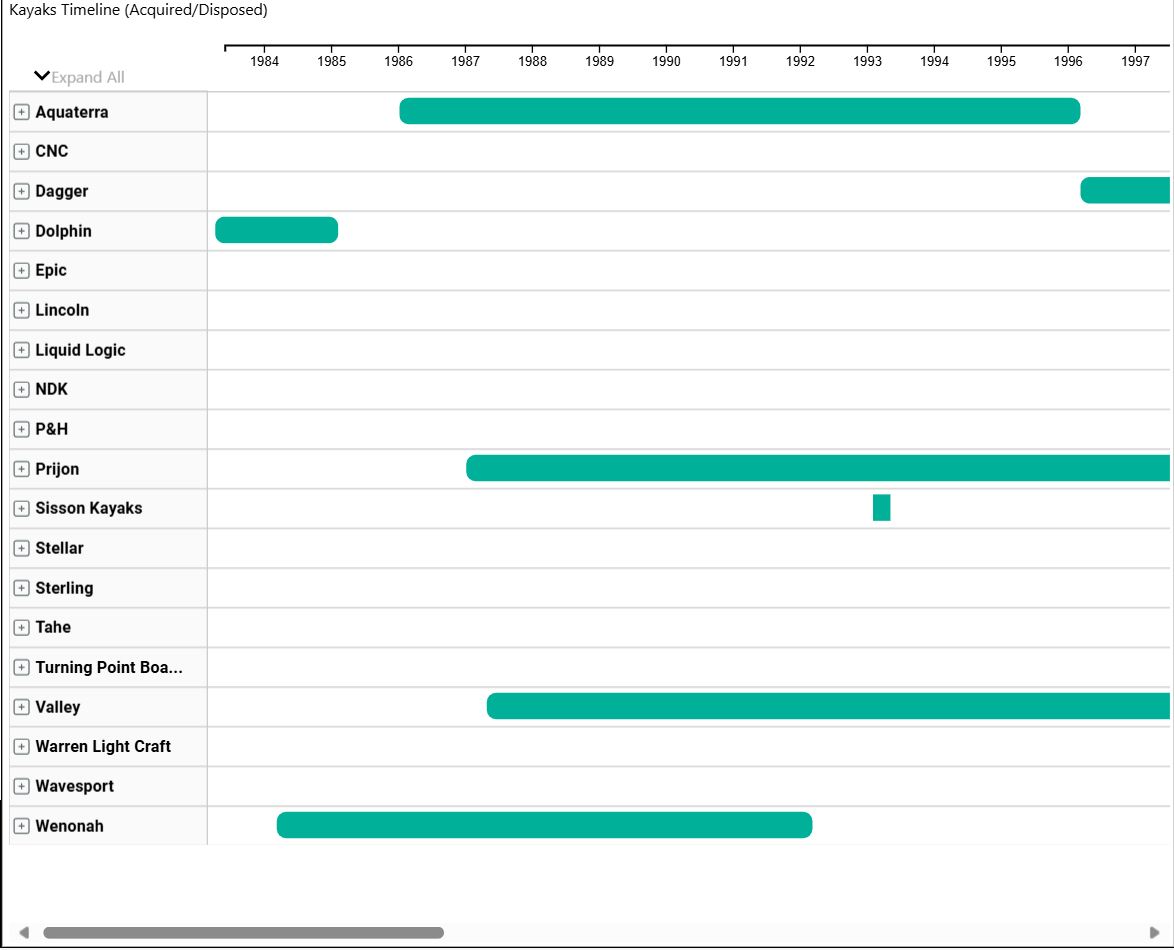Expand the Wavesport row

click(x=22, y=786)
